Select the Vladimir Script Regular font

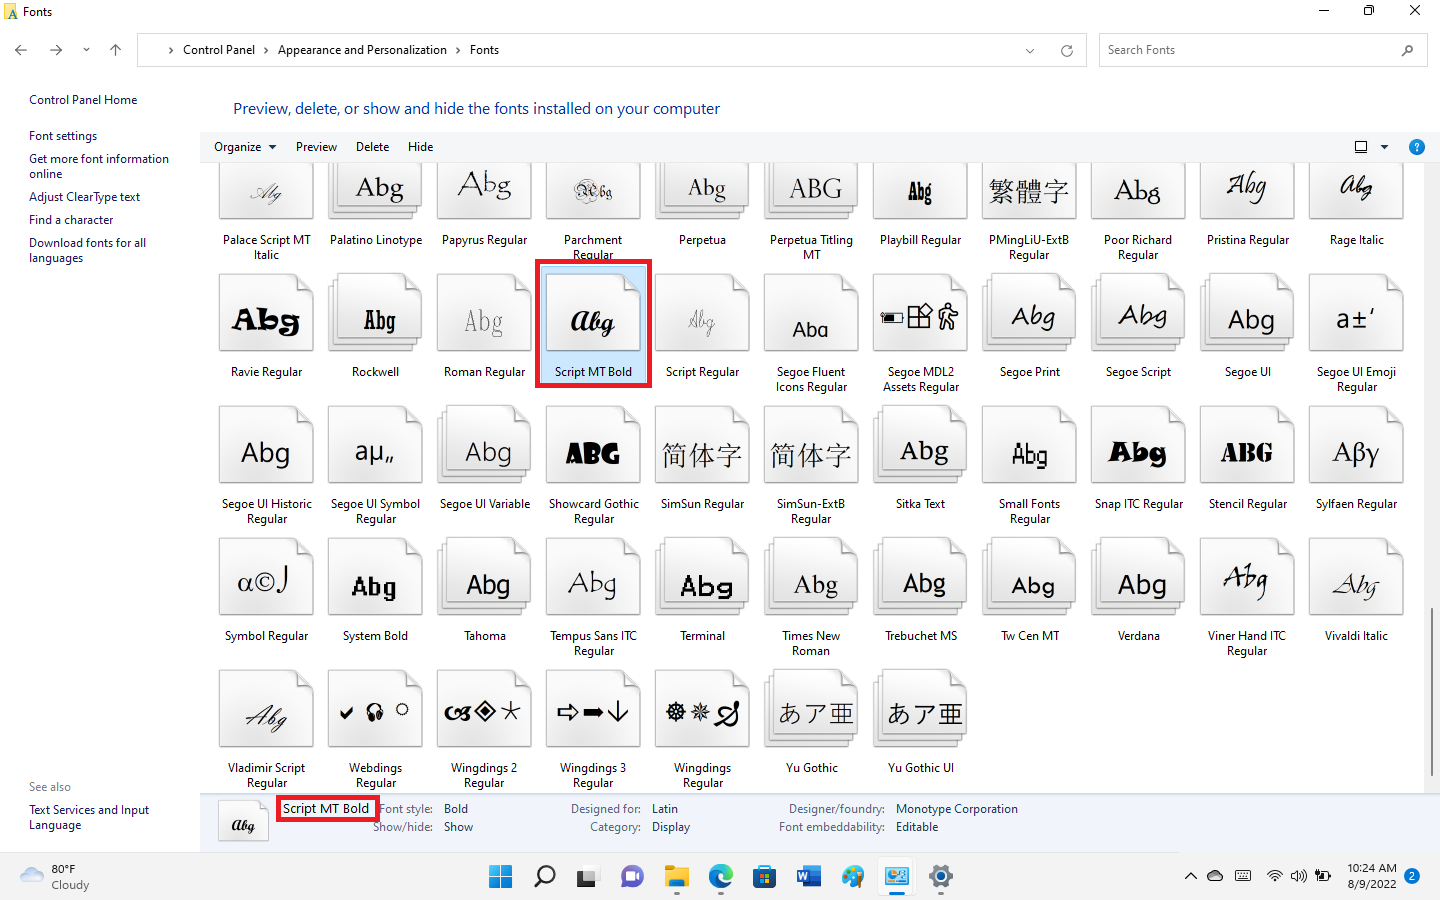[266, 709]
